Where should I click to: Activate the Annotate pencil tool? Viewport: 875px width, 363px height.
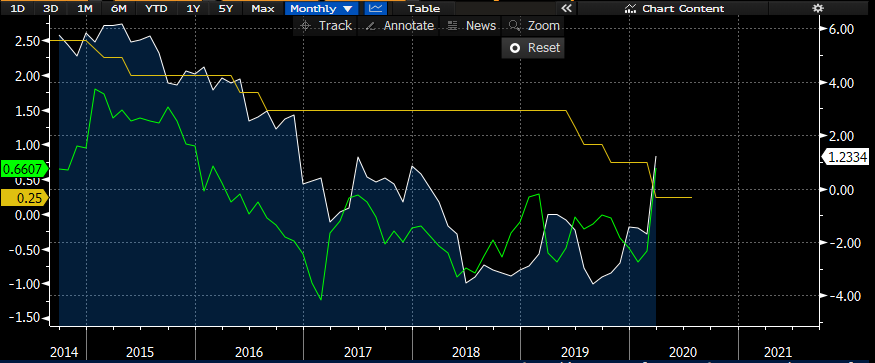400,26
